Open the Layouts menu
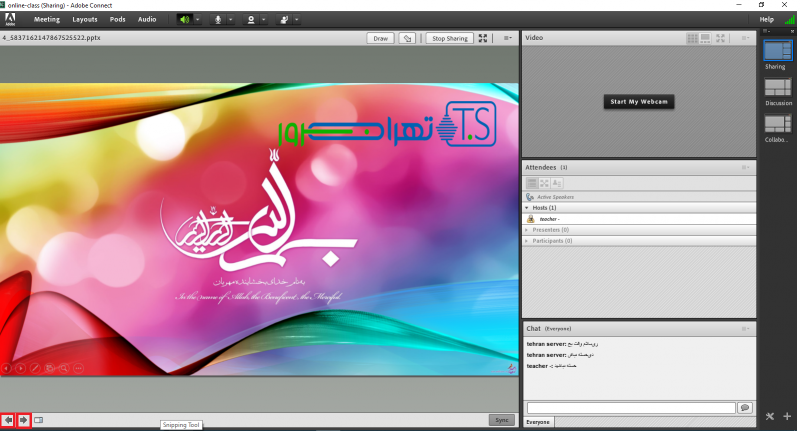Viewport: 800px width, 431px height. point(85,19)
